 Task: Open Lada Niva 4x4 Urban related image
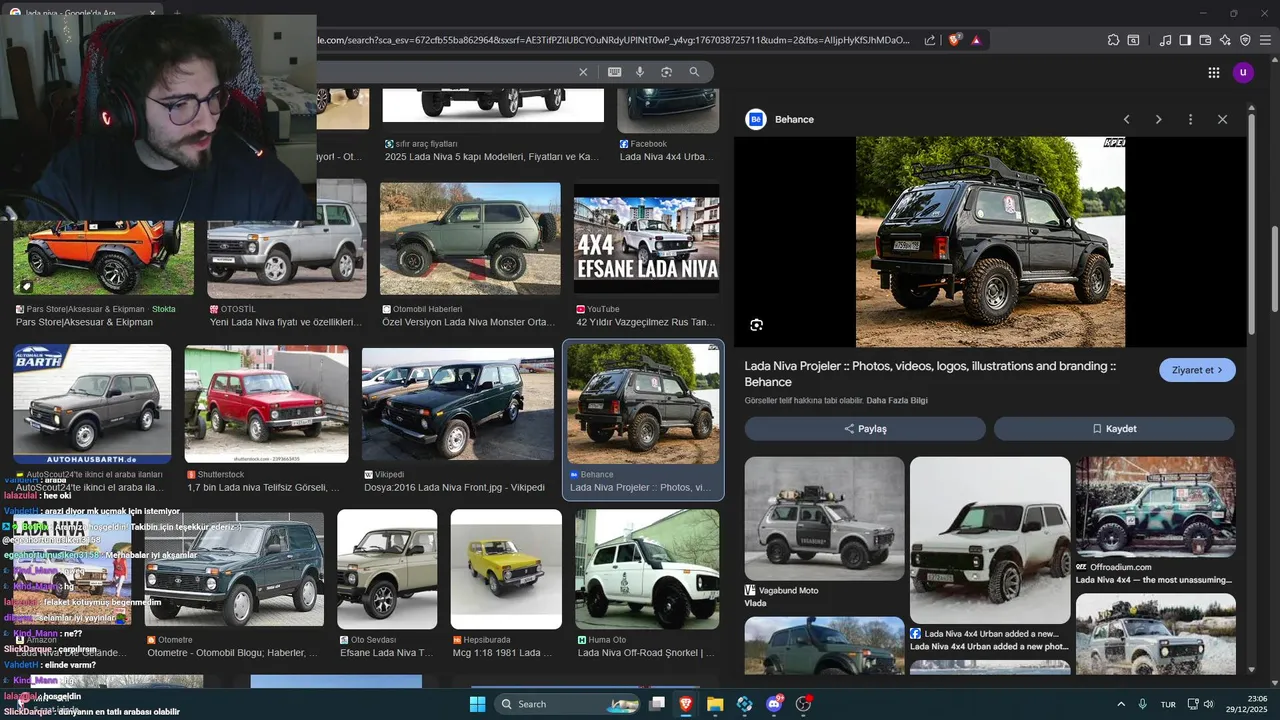click(990, 540)
